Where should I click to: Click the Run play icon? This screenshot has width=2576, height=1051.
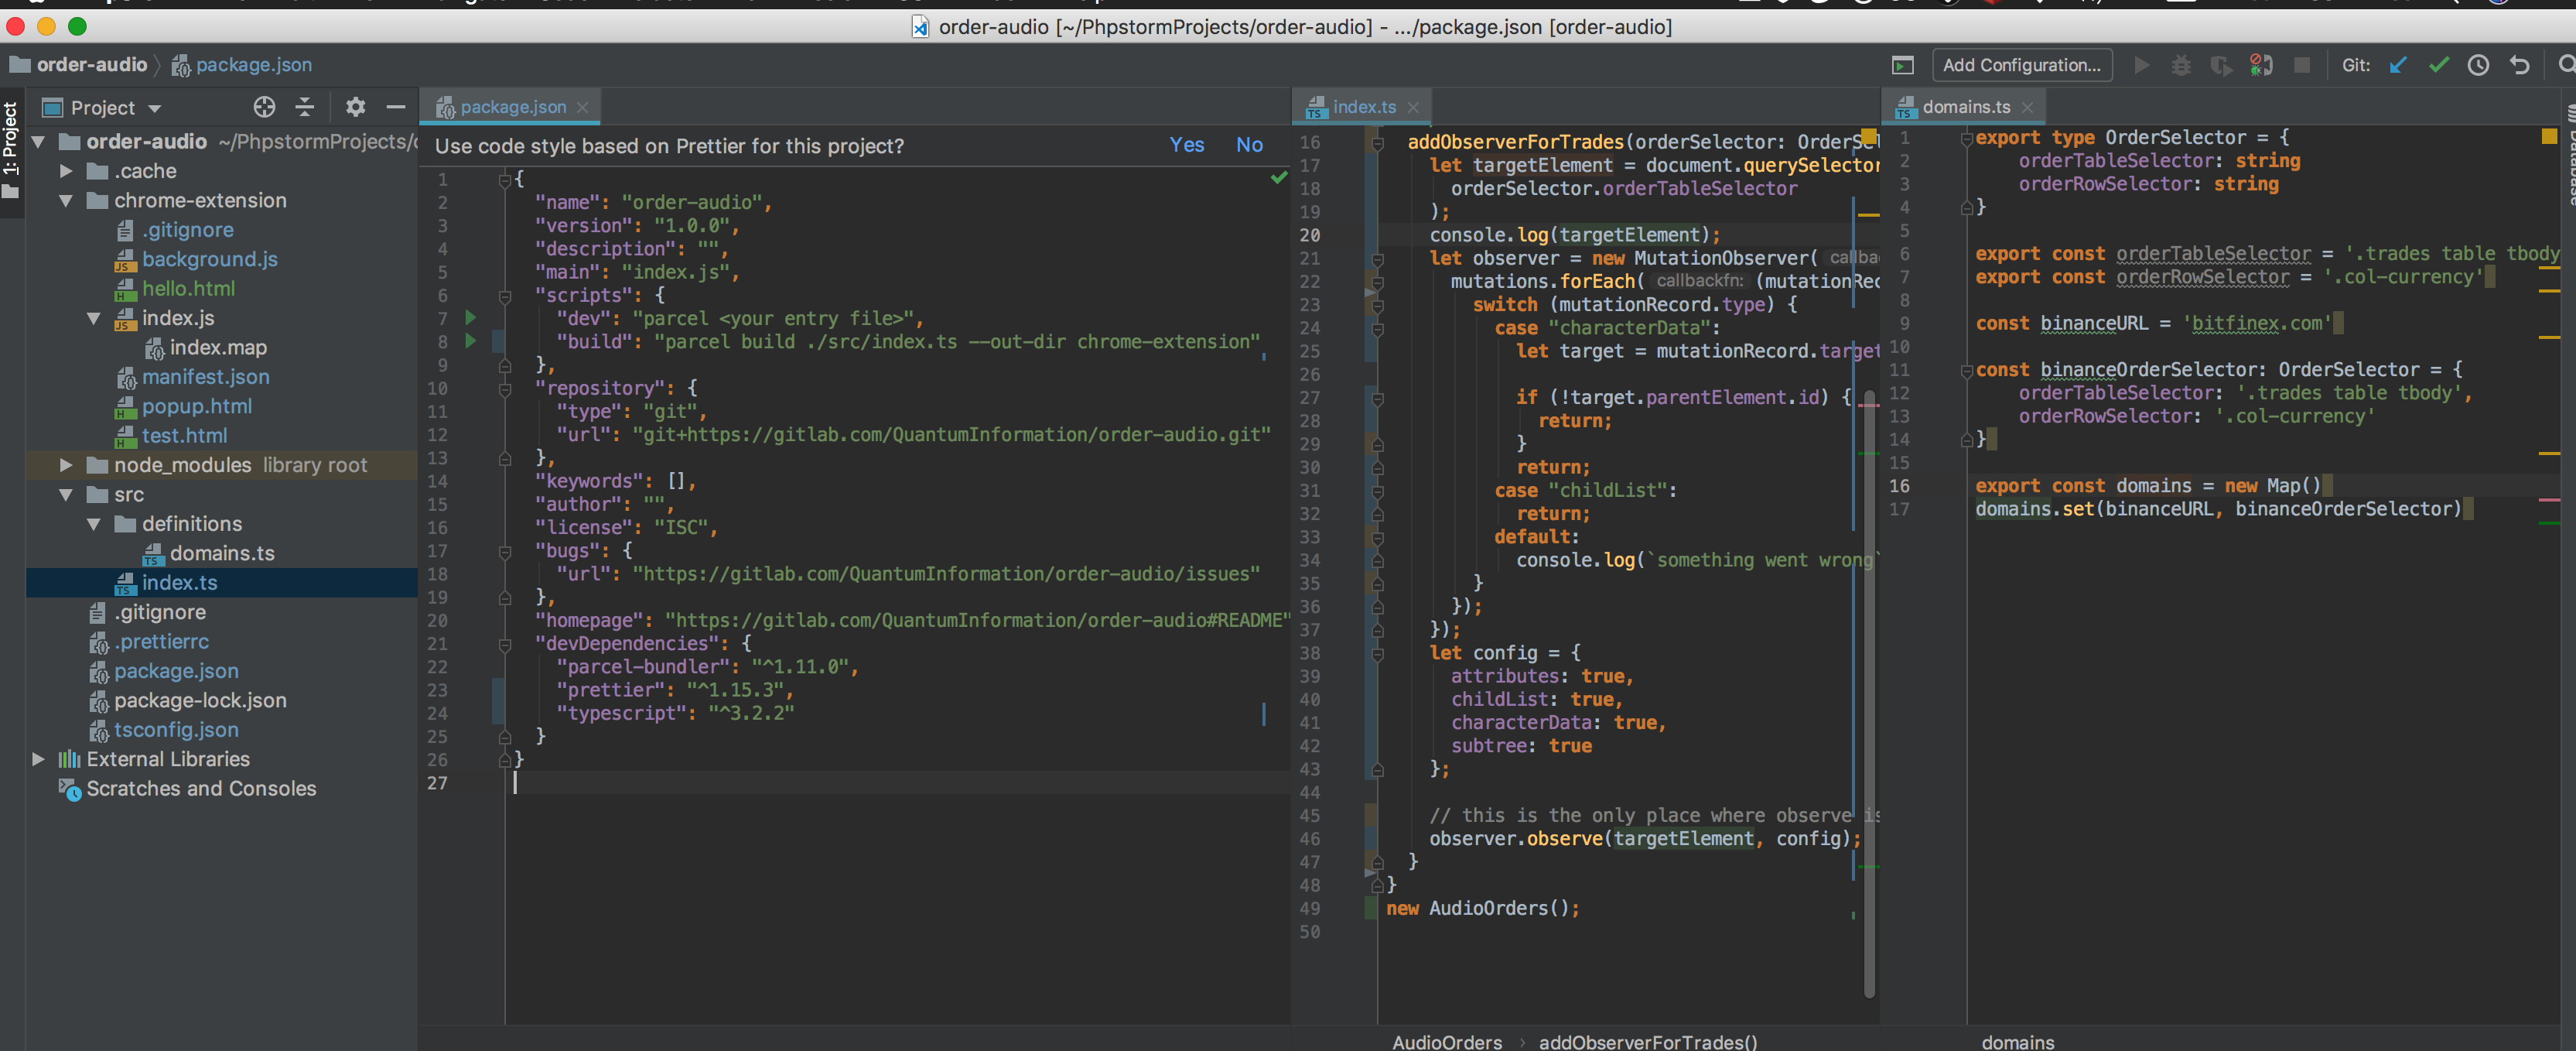(2141, 65)
